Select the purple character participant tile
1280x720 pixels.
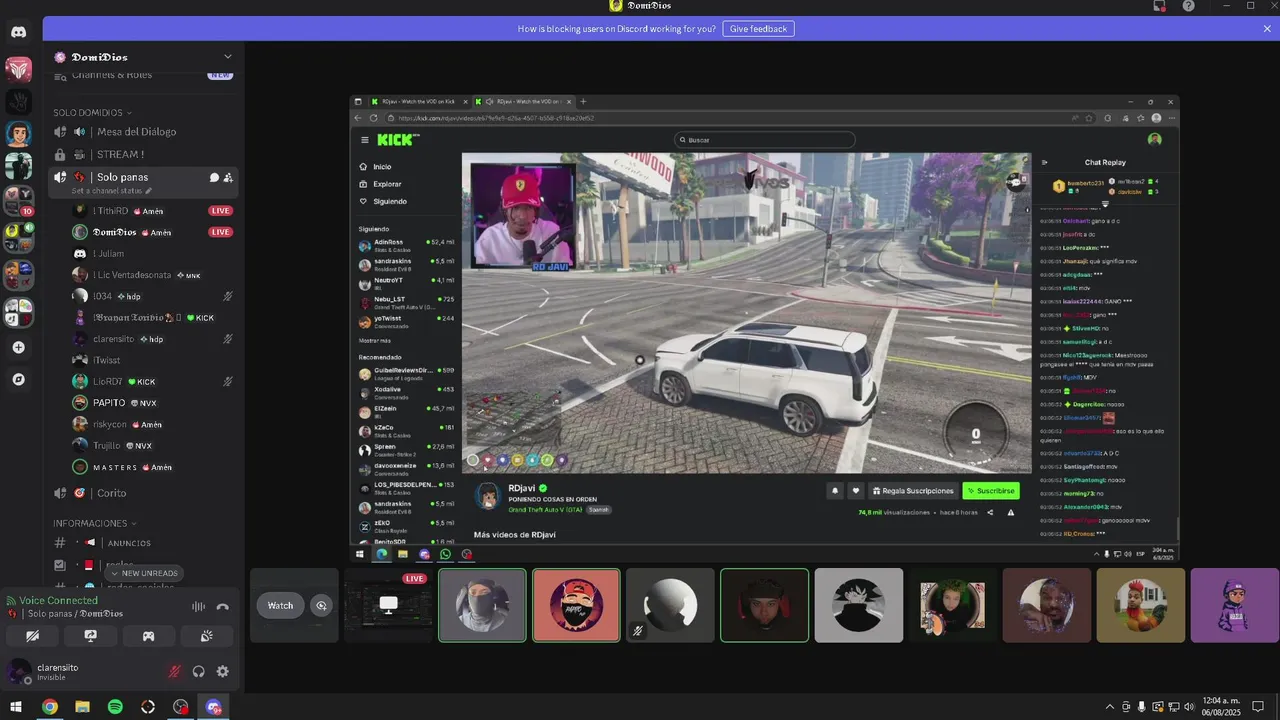(1235, 605)
